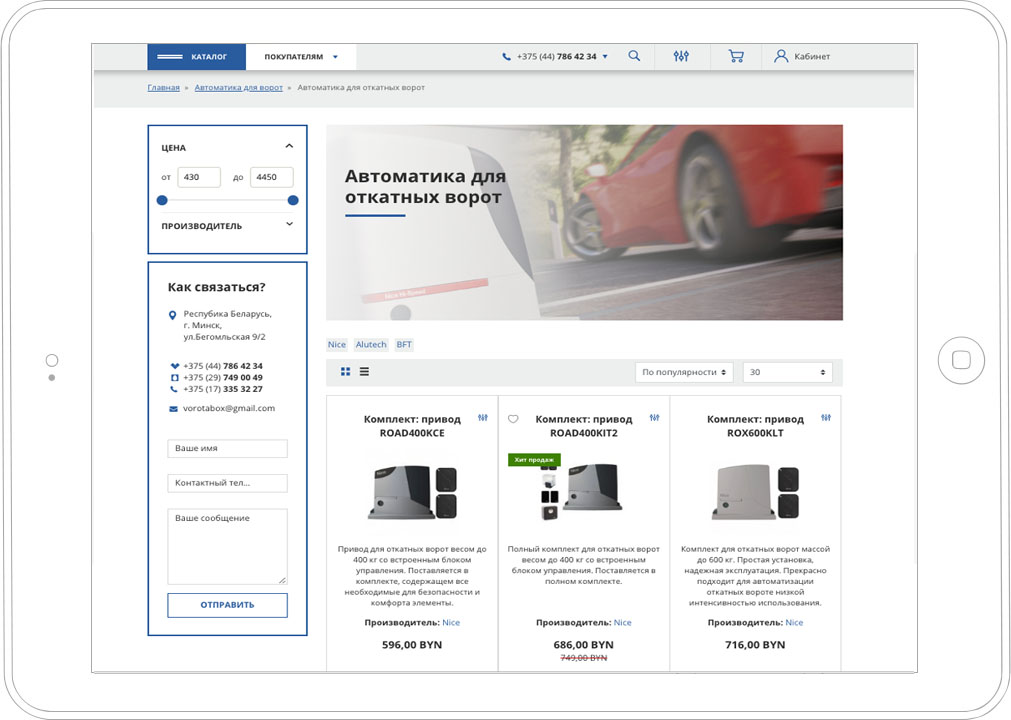Image resolution: width=1011 pixels, height=720 pixels.
Task: Filter by BFT brand tag
Action: pos(404,345)
